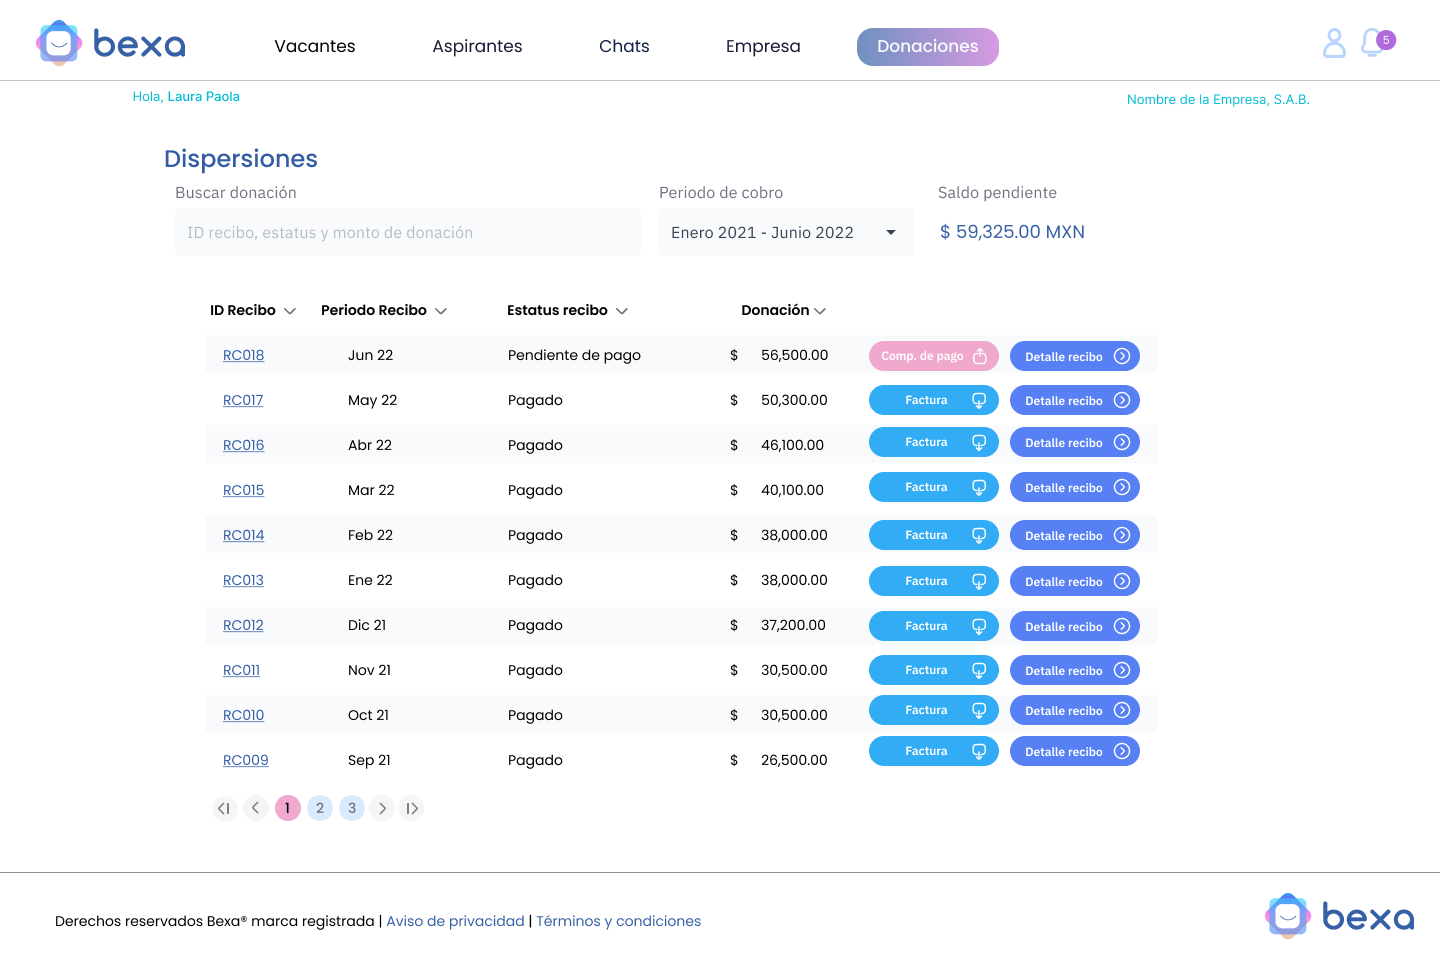Sort the table using the ID Recibo chevron
Screen dimensions: 1440x965
290,310
